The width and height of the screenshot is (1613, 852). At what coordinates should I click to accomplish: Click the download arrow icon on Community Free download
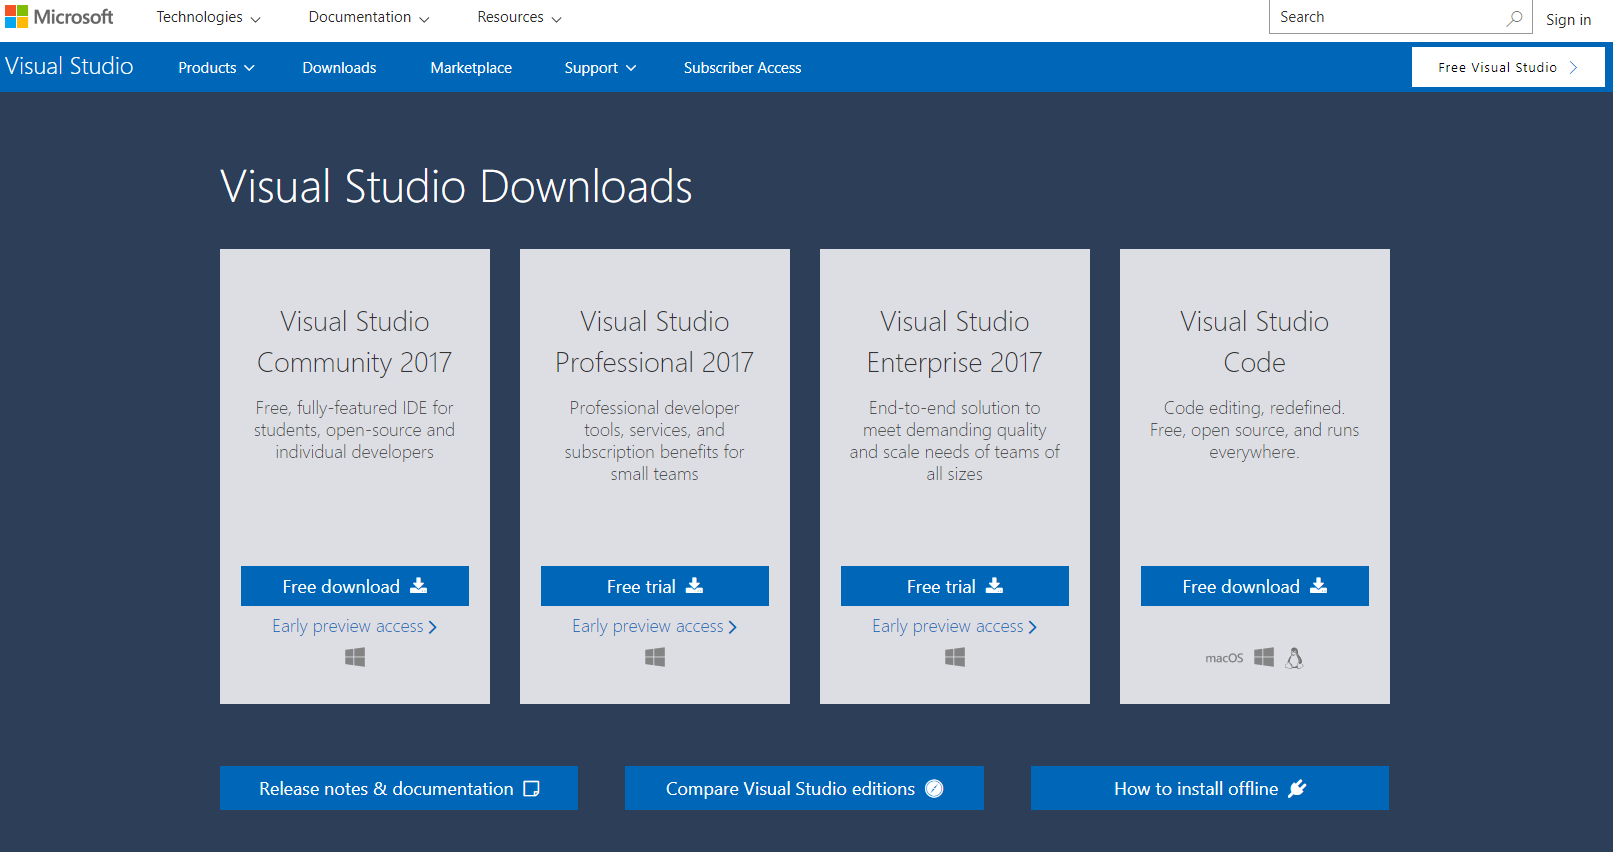419,586
